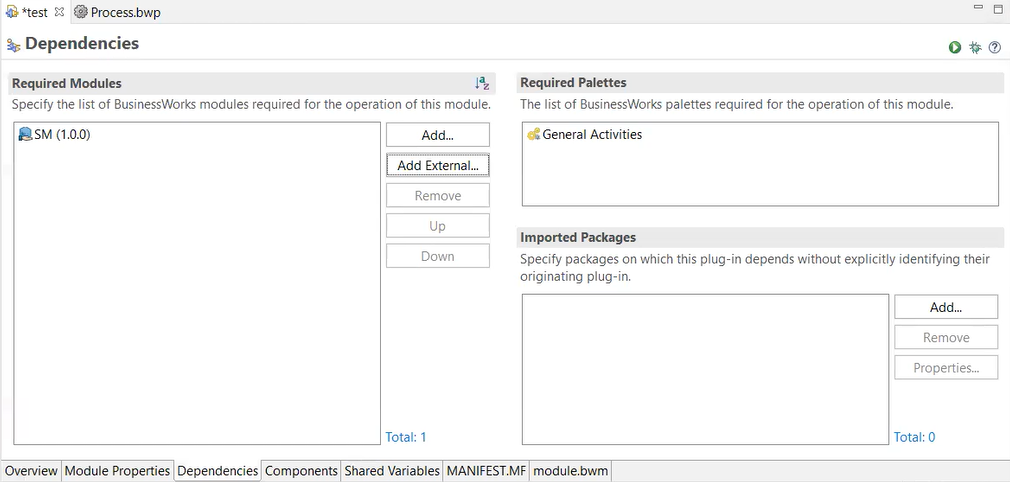Open help via question mark icon
Viewport: 1010px width, 482px height.
pyautogui.click(x=994, y=48)
